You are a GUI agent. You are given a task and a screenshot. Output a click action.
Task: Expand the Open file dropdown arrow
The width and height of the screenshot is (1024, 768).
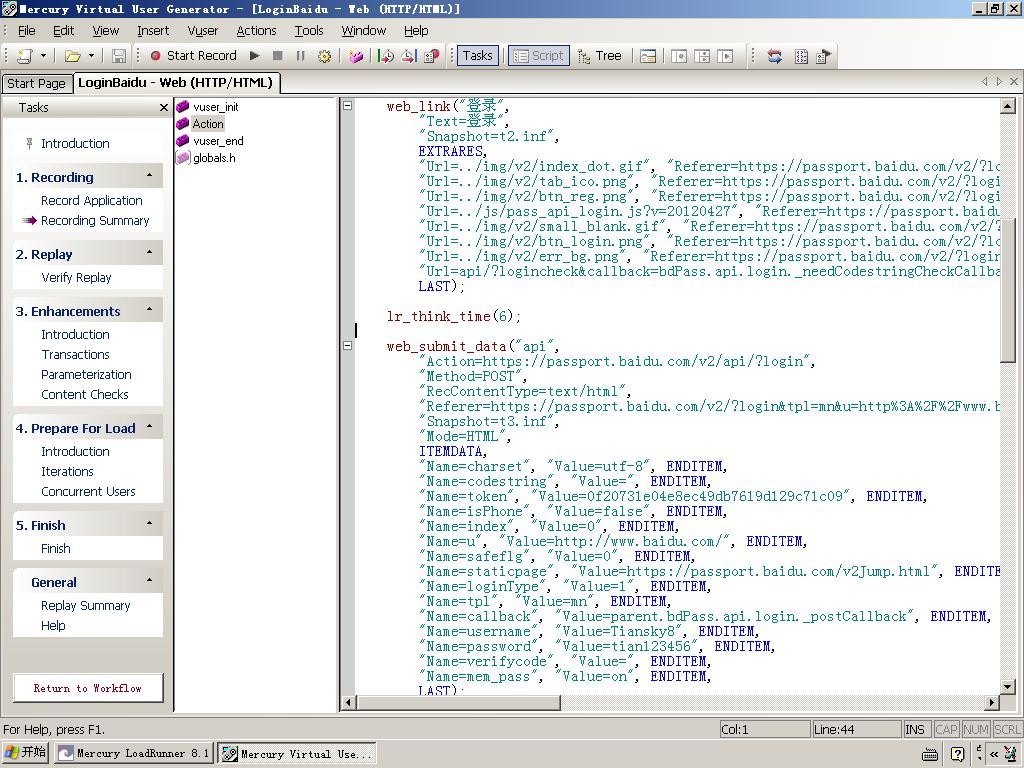click(91, 56)
